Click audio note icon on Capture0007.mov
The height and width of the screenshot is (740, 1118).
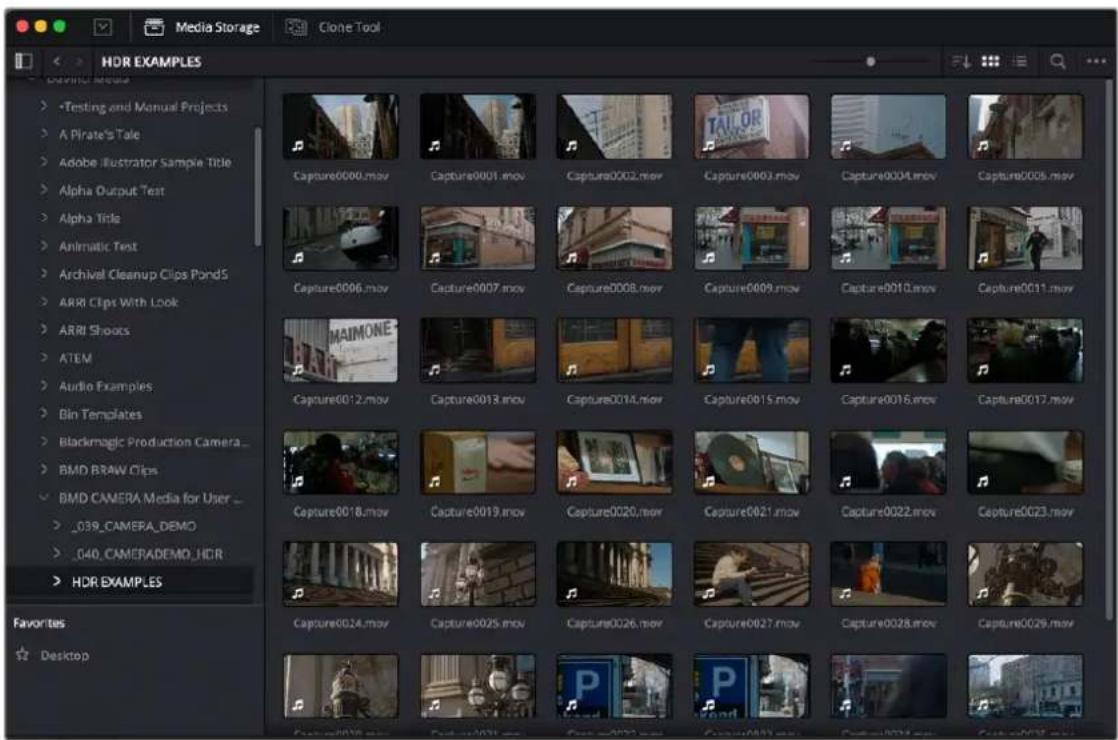tap(434, 258)
